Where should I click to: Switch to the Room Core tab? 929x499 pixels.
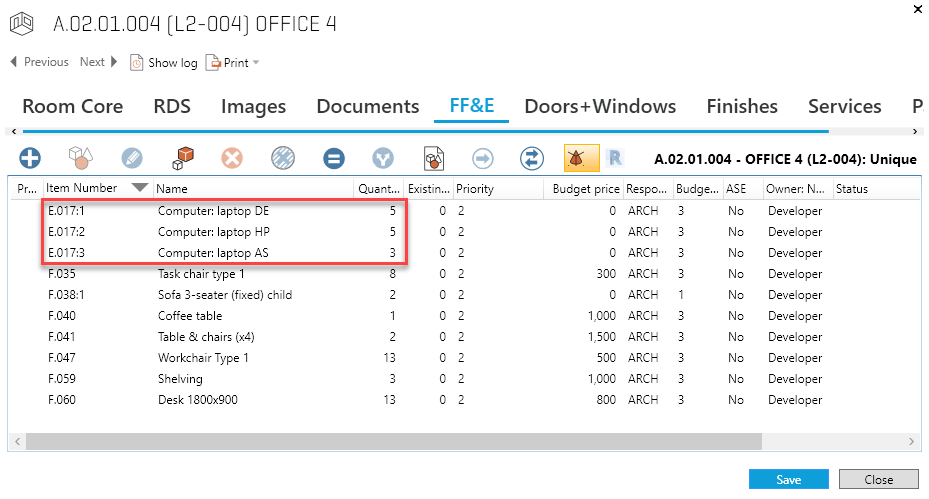coord(72,106)
